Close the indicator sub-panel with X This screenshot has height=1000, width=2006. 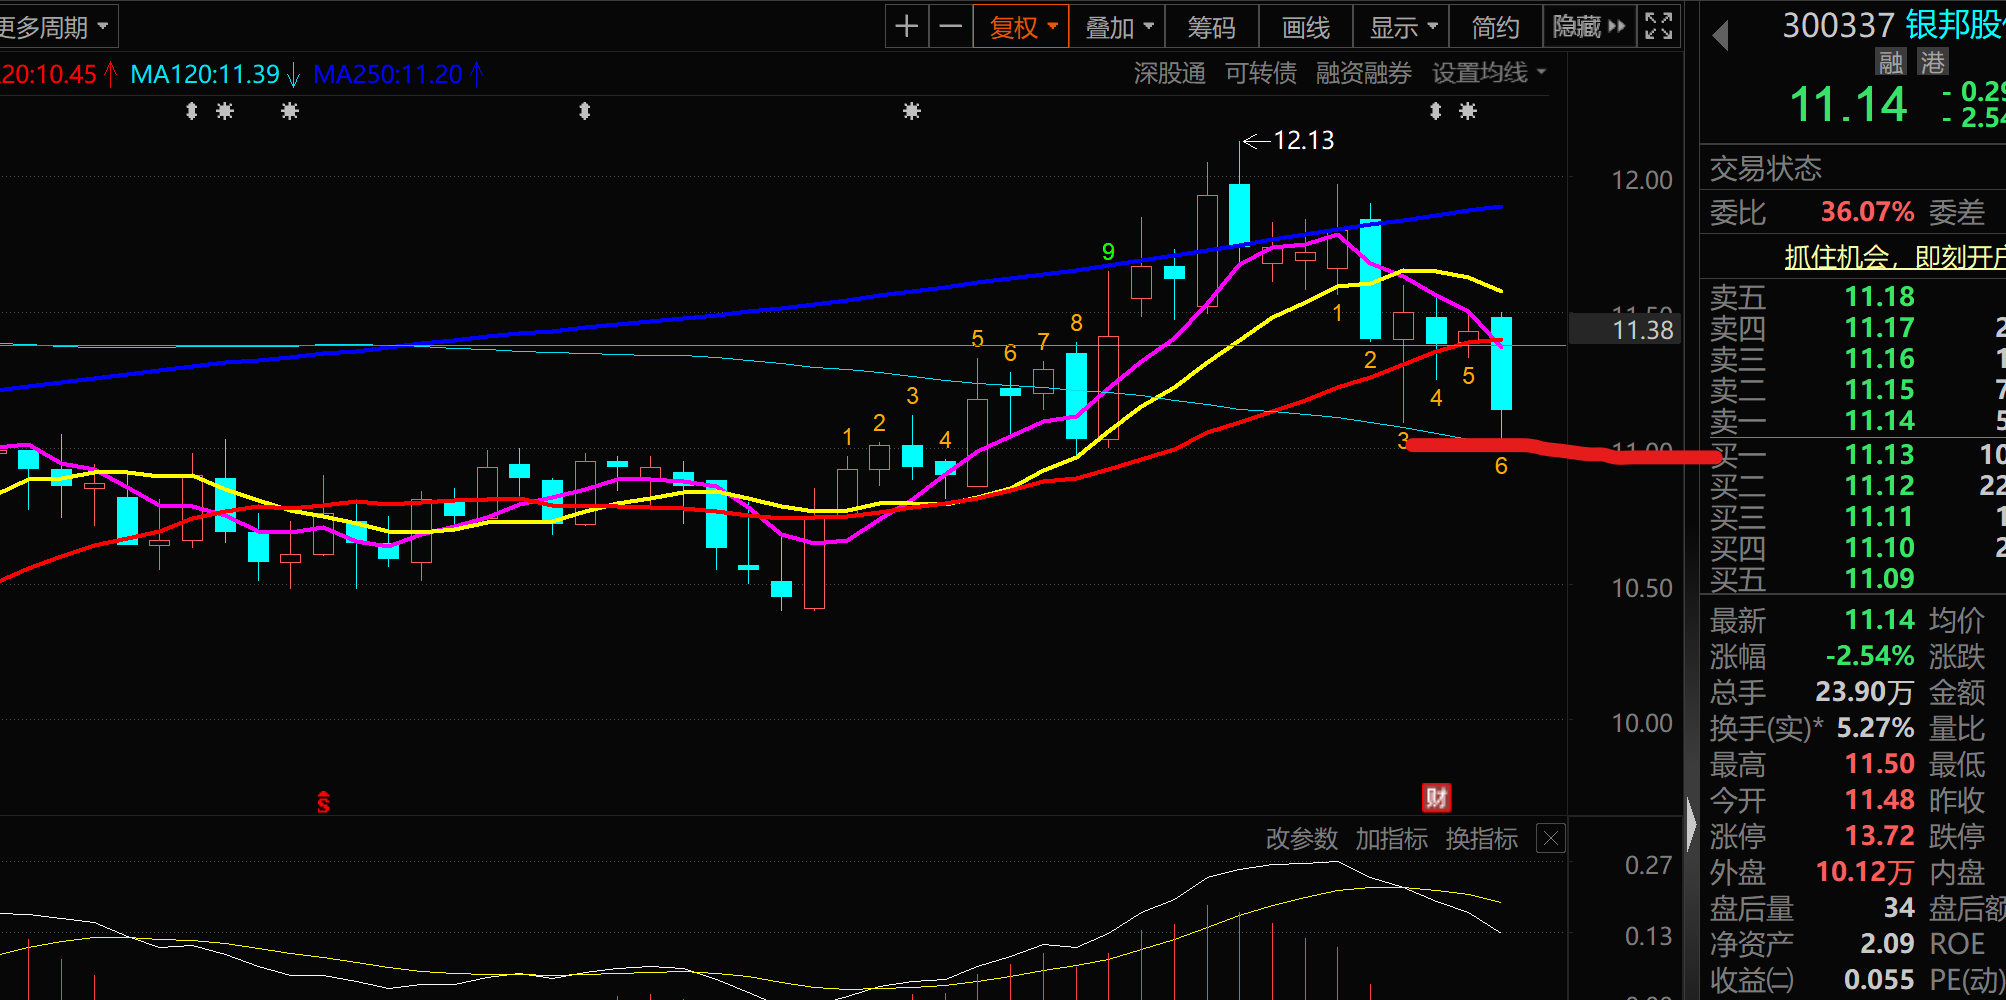pos(1550,838)
